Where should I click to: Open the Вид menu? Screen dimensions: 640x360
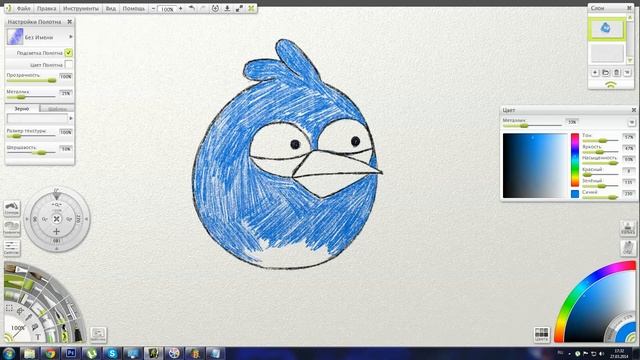[111, 9]
